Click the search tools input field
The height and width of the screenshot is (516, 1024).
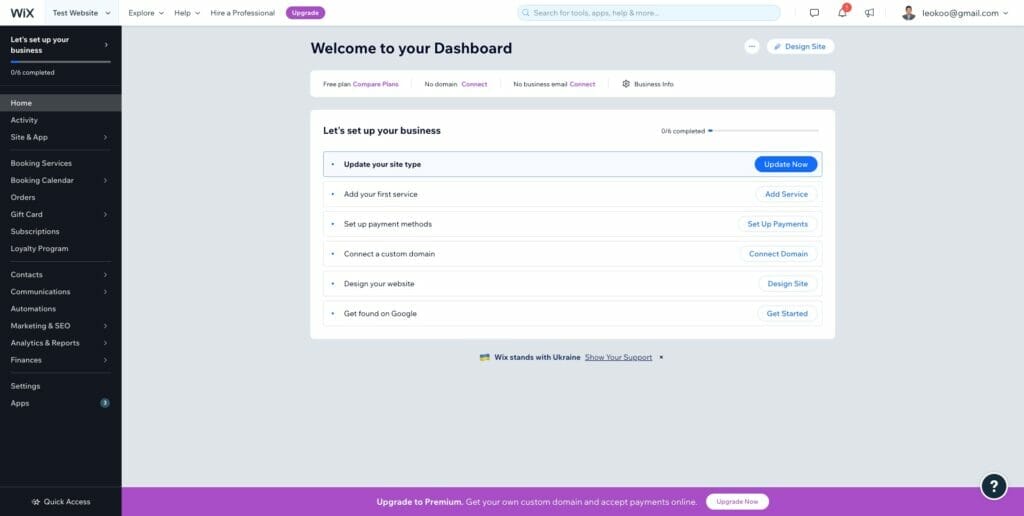[x=649, y=13]
